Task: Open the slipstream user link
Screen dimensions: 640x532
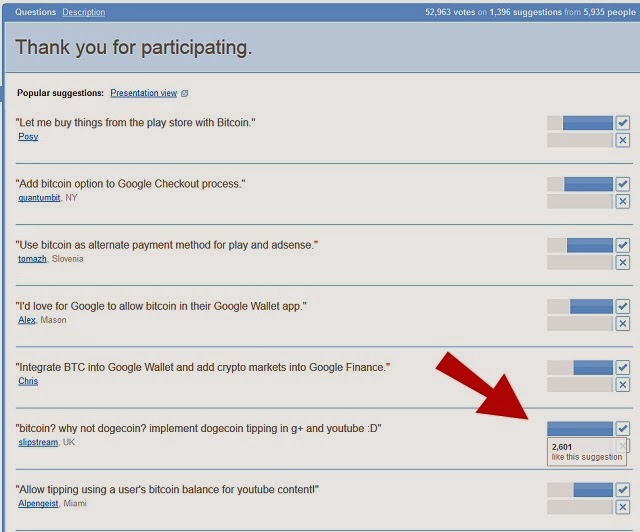Action: [x=38, y=442]
